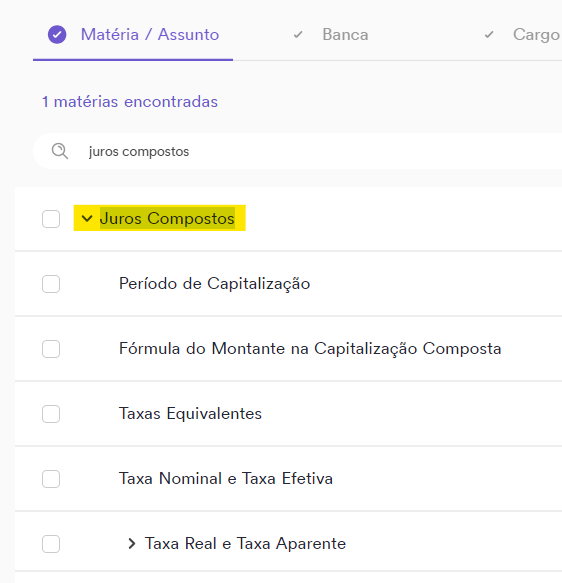The height and width of the screenshot is (583, 562).
Task: Click the checkmark icon beside Banca
Action: pos(298,35)
